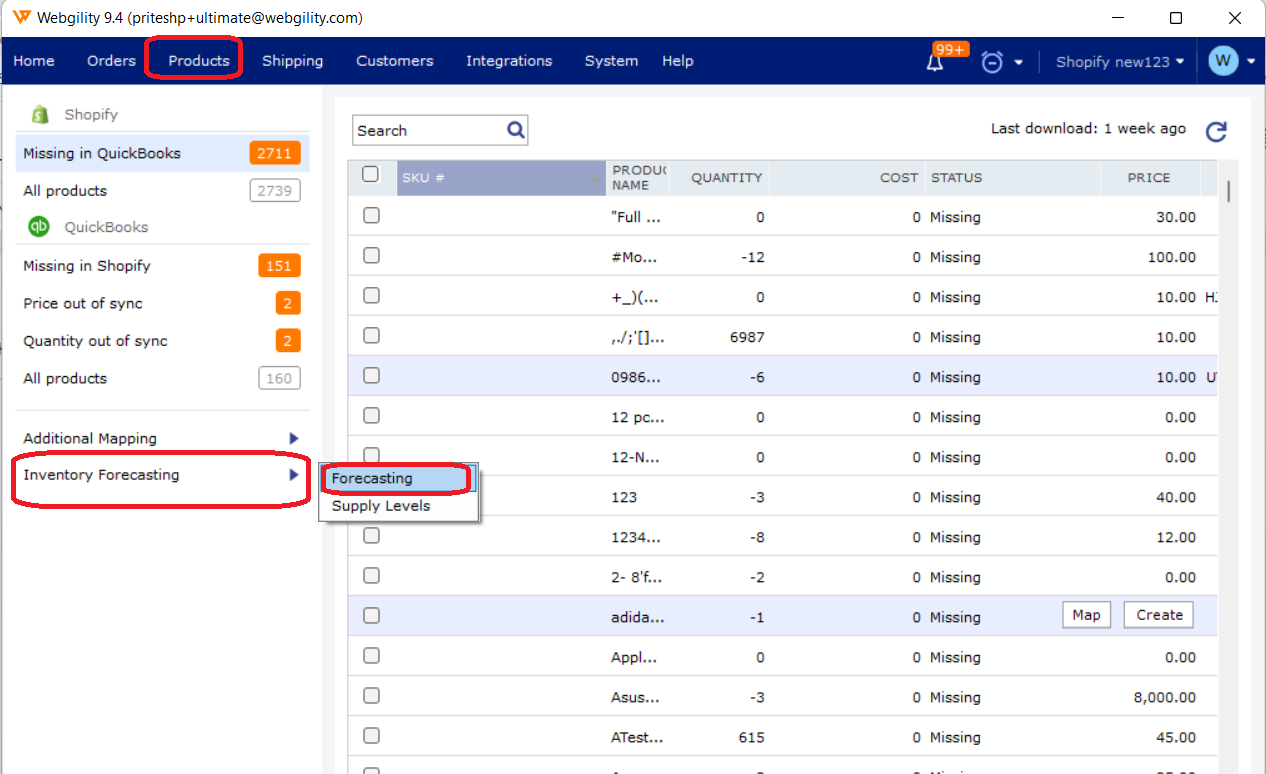This screenshot has width=1266, height=774.
Task: Click the W user avatar icon
Action: click(1223, 61)
